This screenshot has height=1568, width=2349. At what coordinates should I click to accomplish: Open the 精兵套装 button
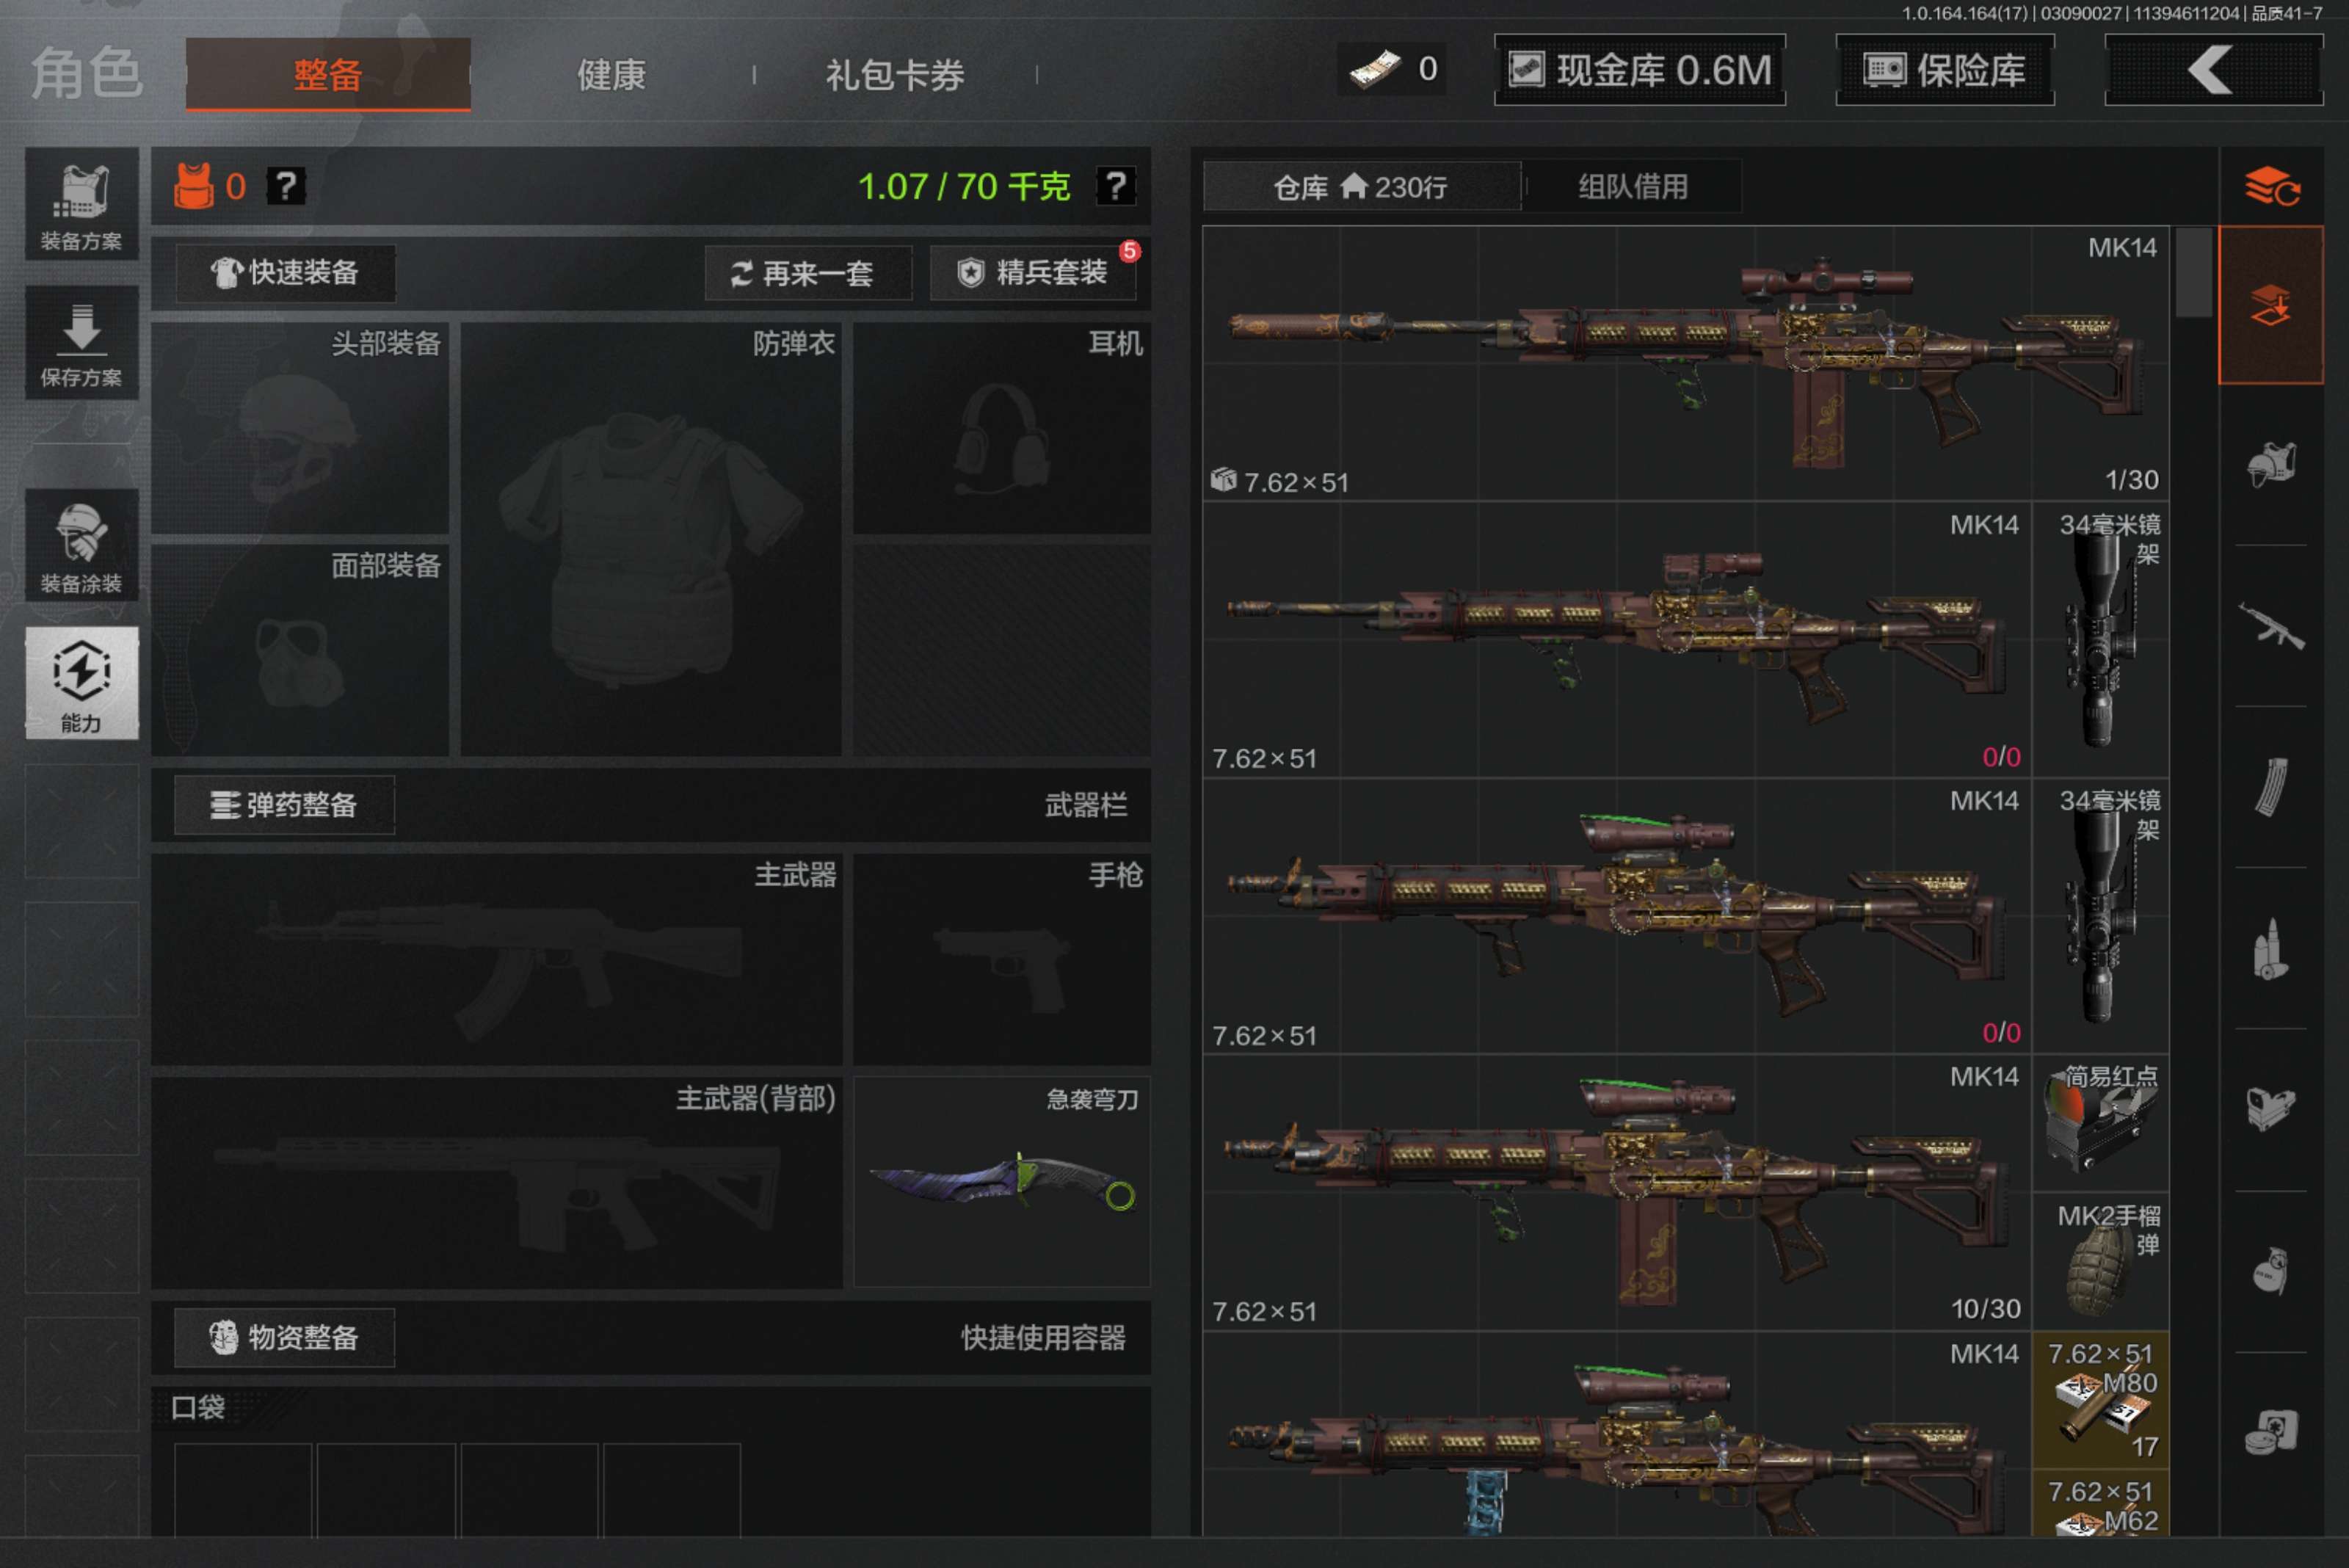[1033, 272]
